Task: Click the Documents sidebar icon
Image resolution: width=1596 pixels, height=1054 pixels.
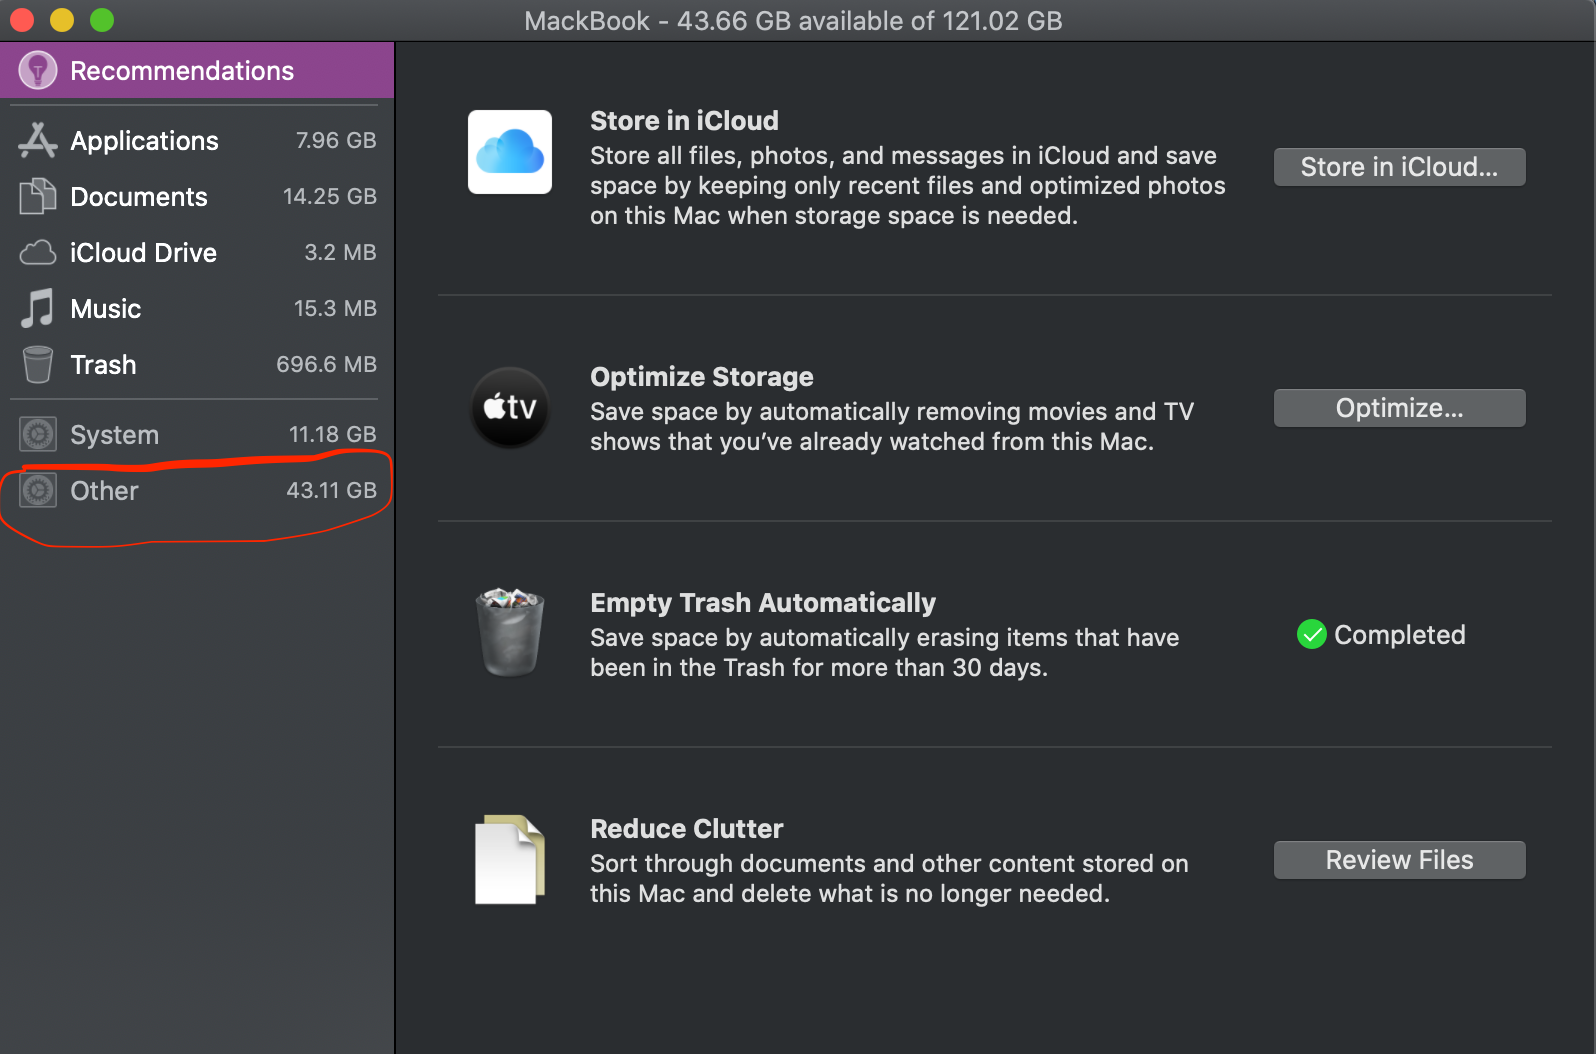Action: tap(38, 197)
